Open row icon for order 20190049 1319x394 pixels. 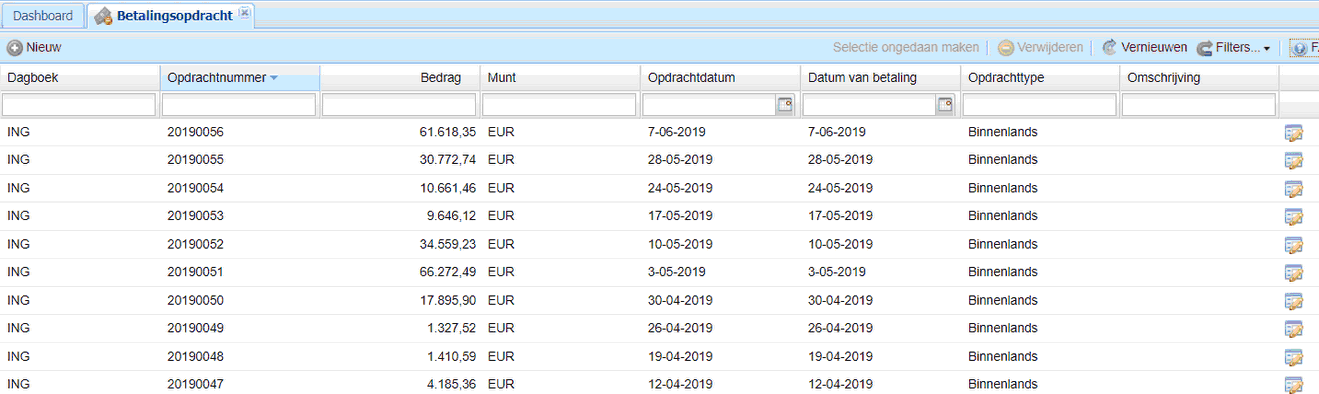(1293, 328)
